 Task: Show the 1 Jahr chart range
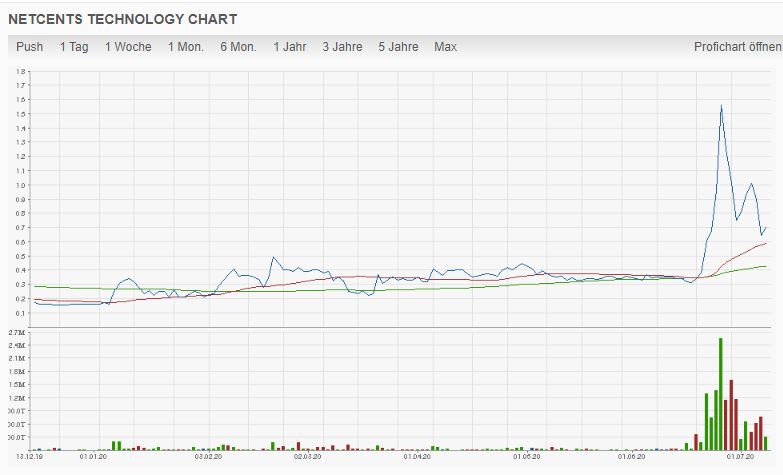pyautogui.click(x=290, y=47)
